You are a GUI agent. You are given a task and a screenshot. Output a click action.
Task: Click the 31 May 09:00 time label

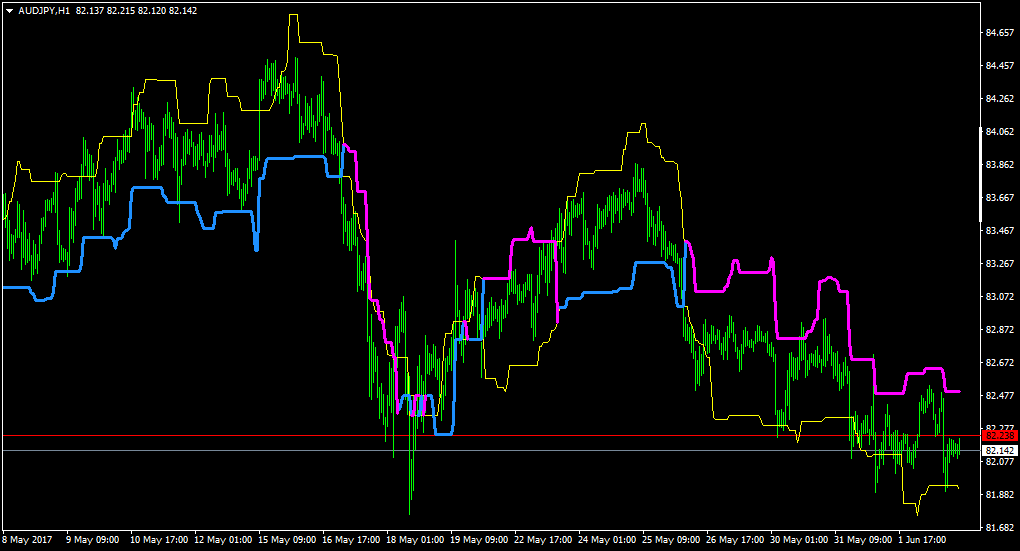pyautogui.click(x=863, y=540)
